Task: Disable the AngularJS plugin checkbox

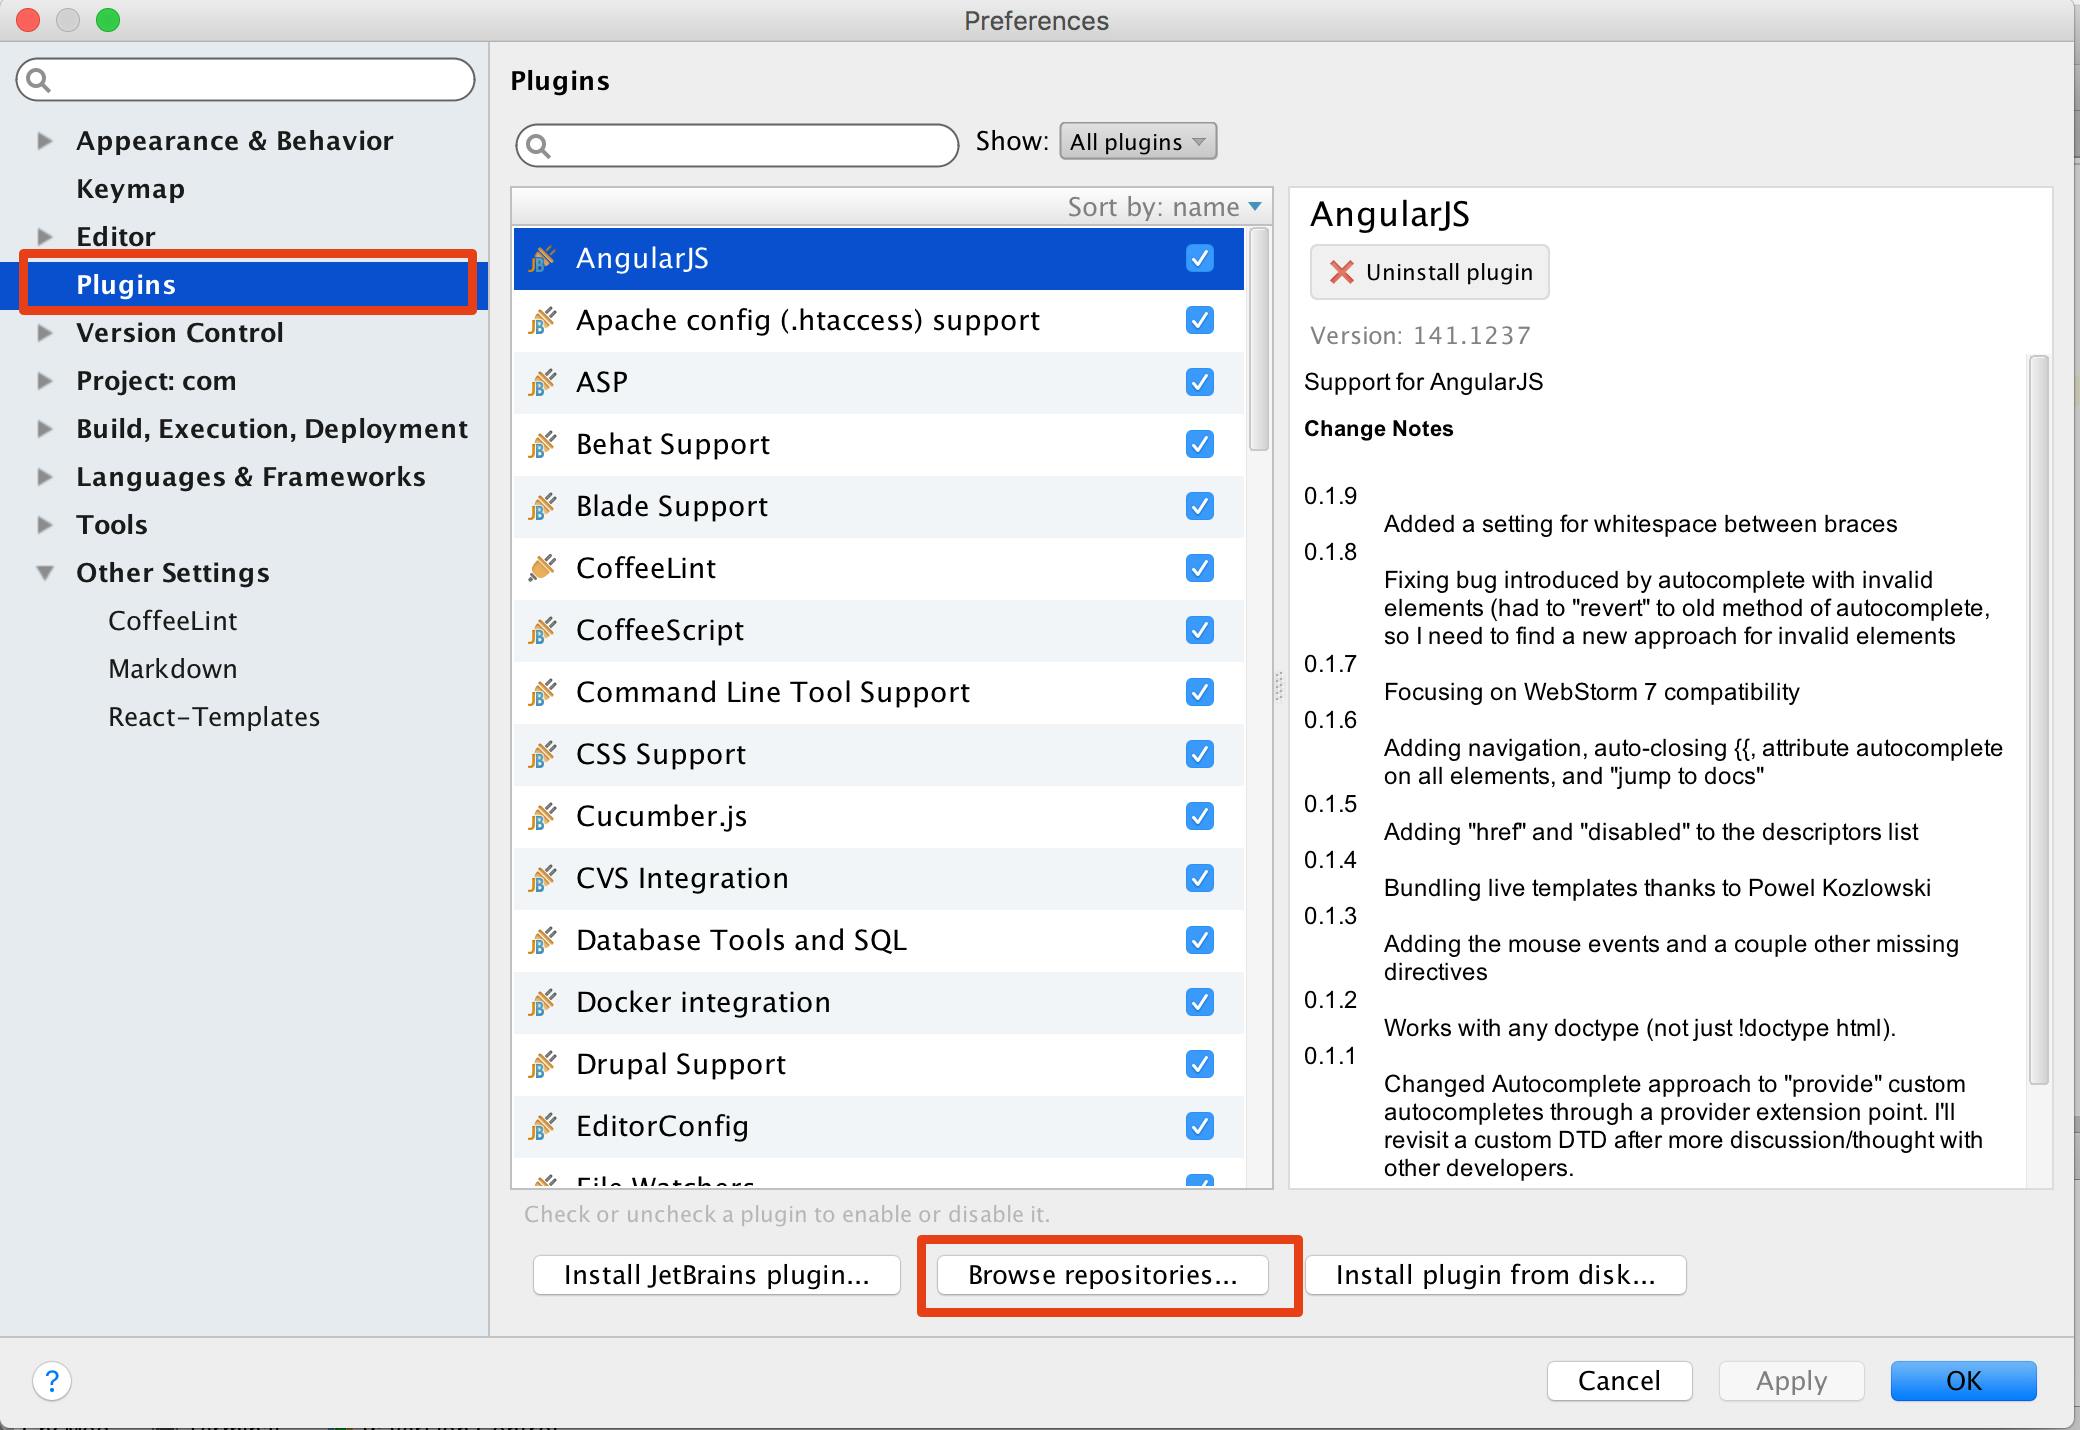Action: tap(1200, 258)
